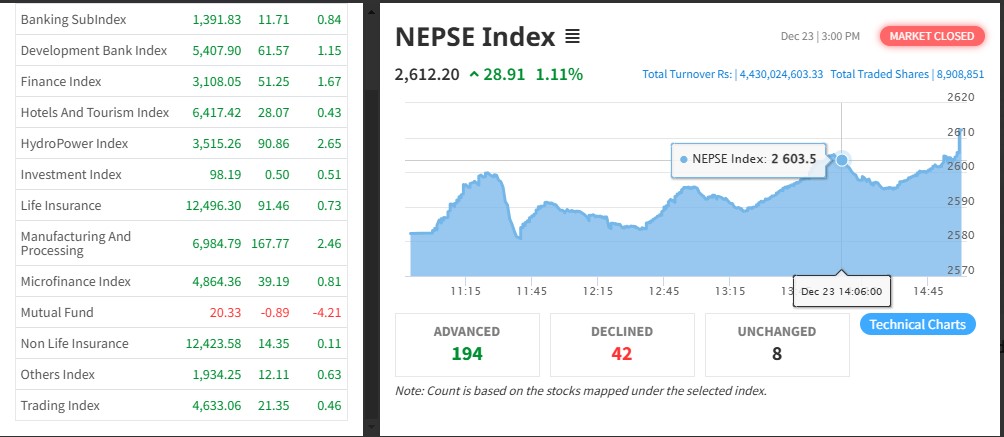The width and height of the screenshot is (1004, 437).
Task: Select the UNCHANGED 8 stocks box
Action: (x=777, y=344)
